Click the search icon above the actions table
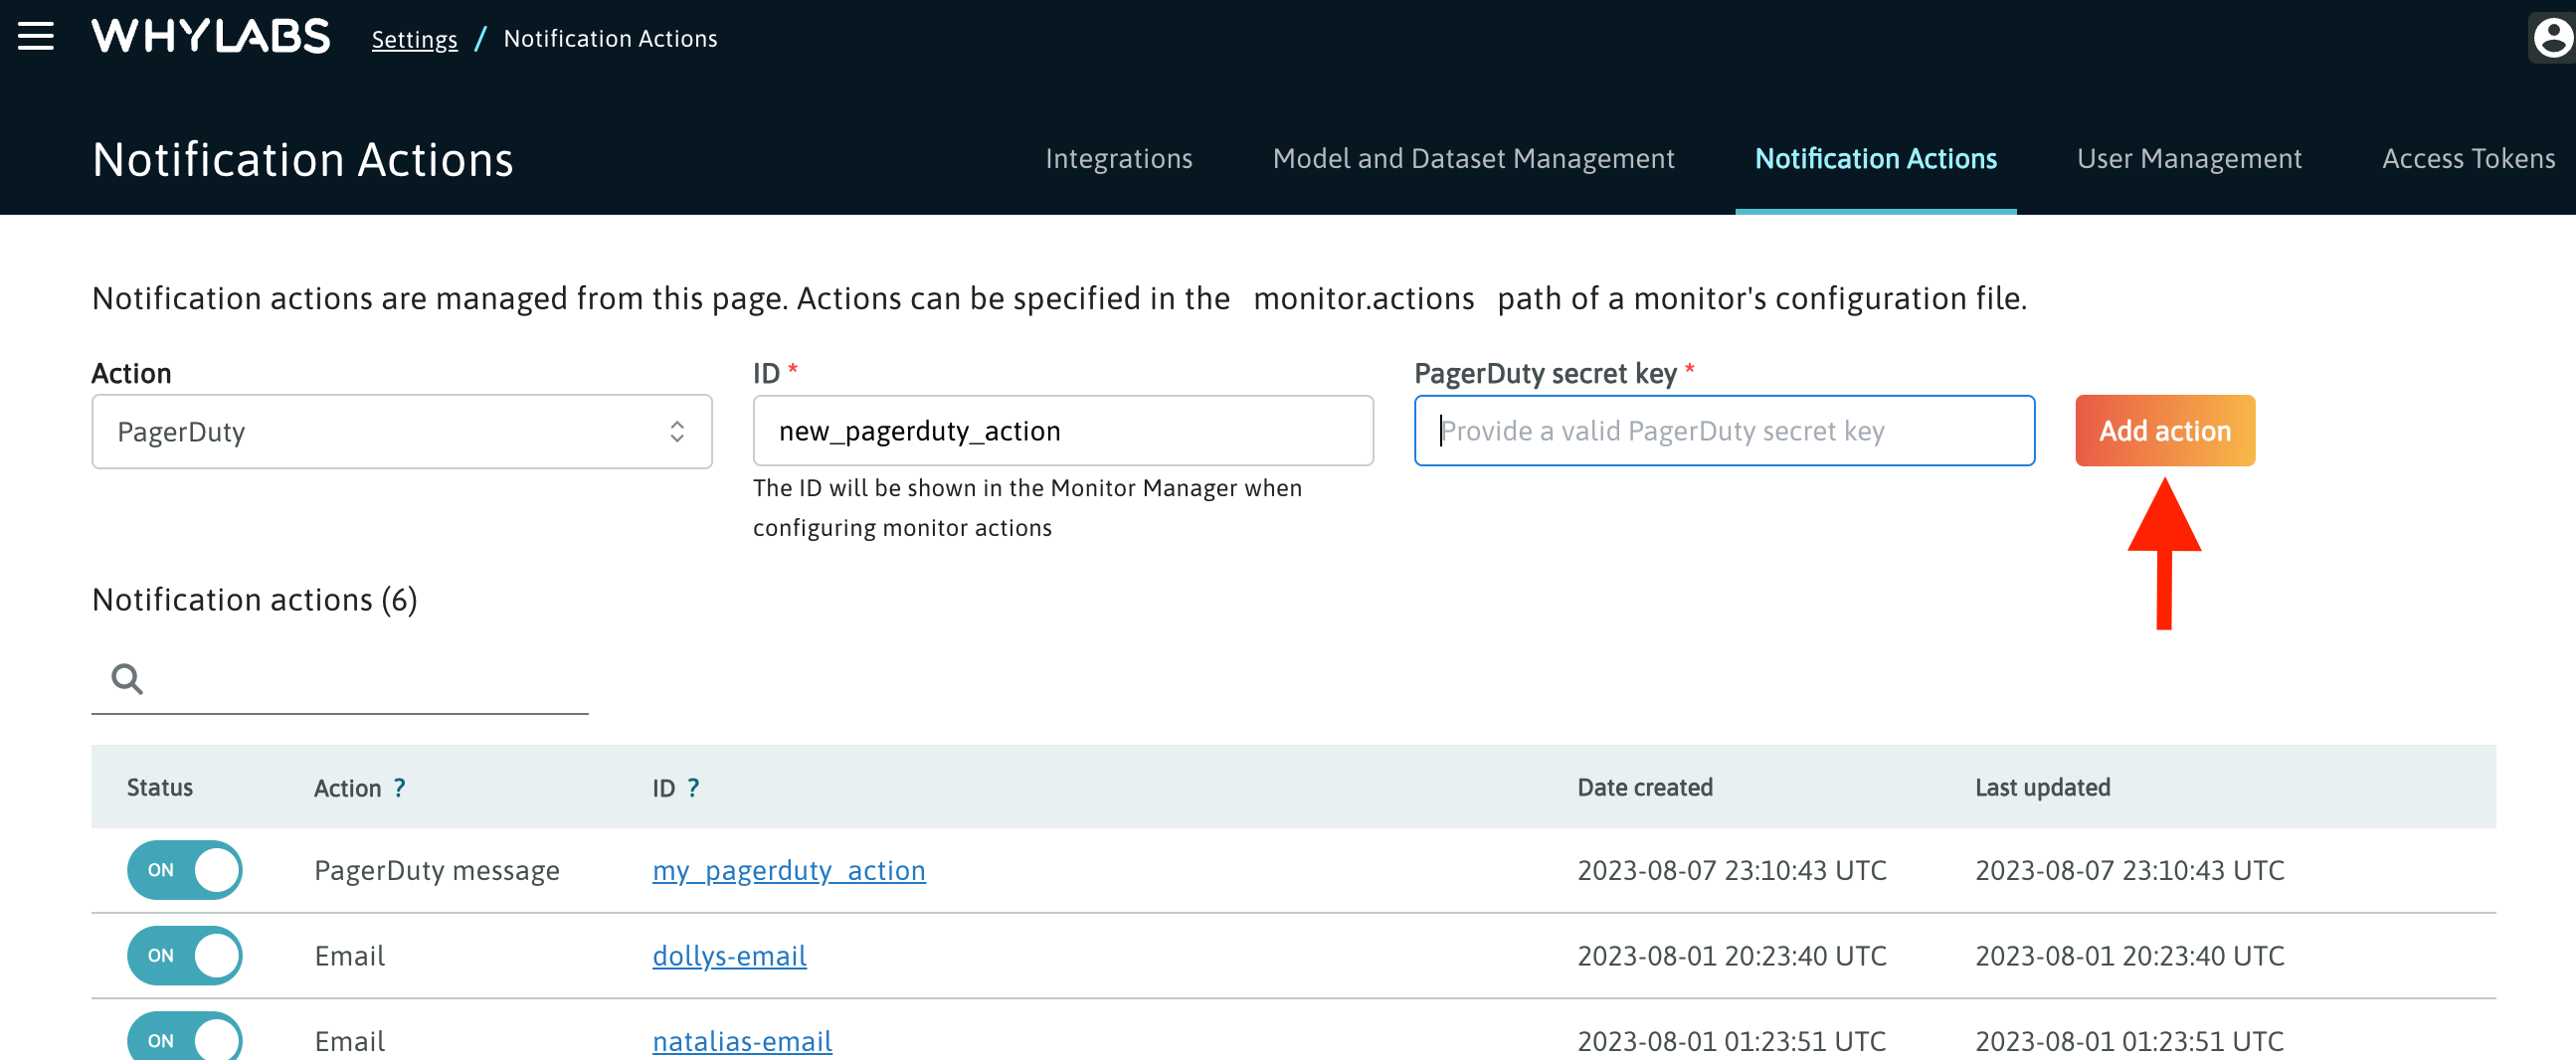This screenshot has height=1060, width=2576. (x=127, y=678)
